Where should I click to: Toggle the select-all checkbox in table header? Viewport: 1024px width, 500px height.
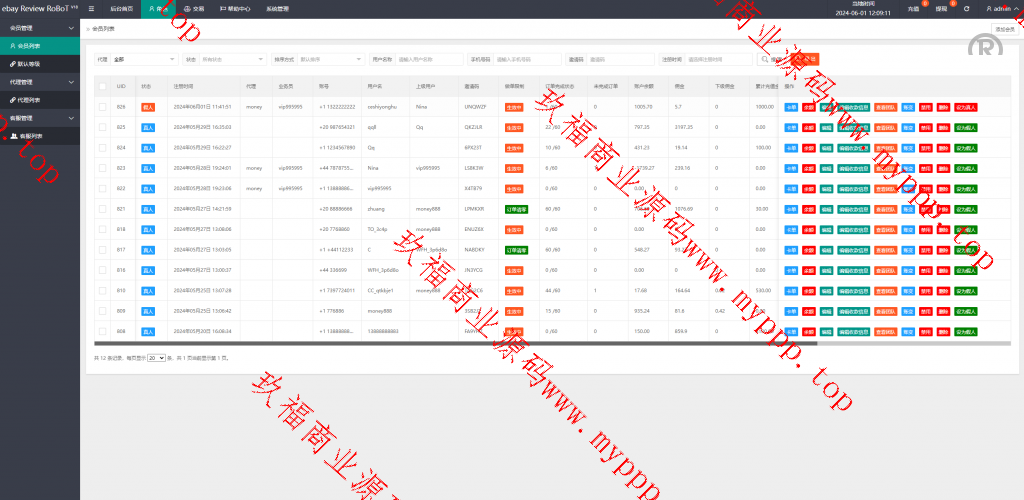(x=101, y=87)
